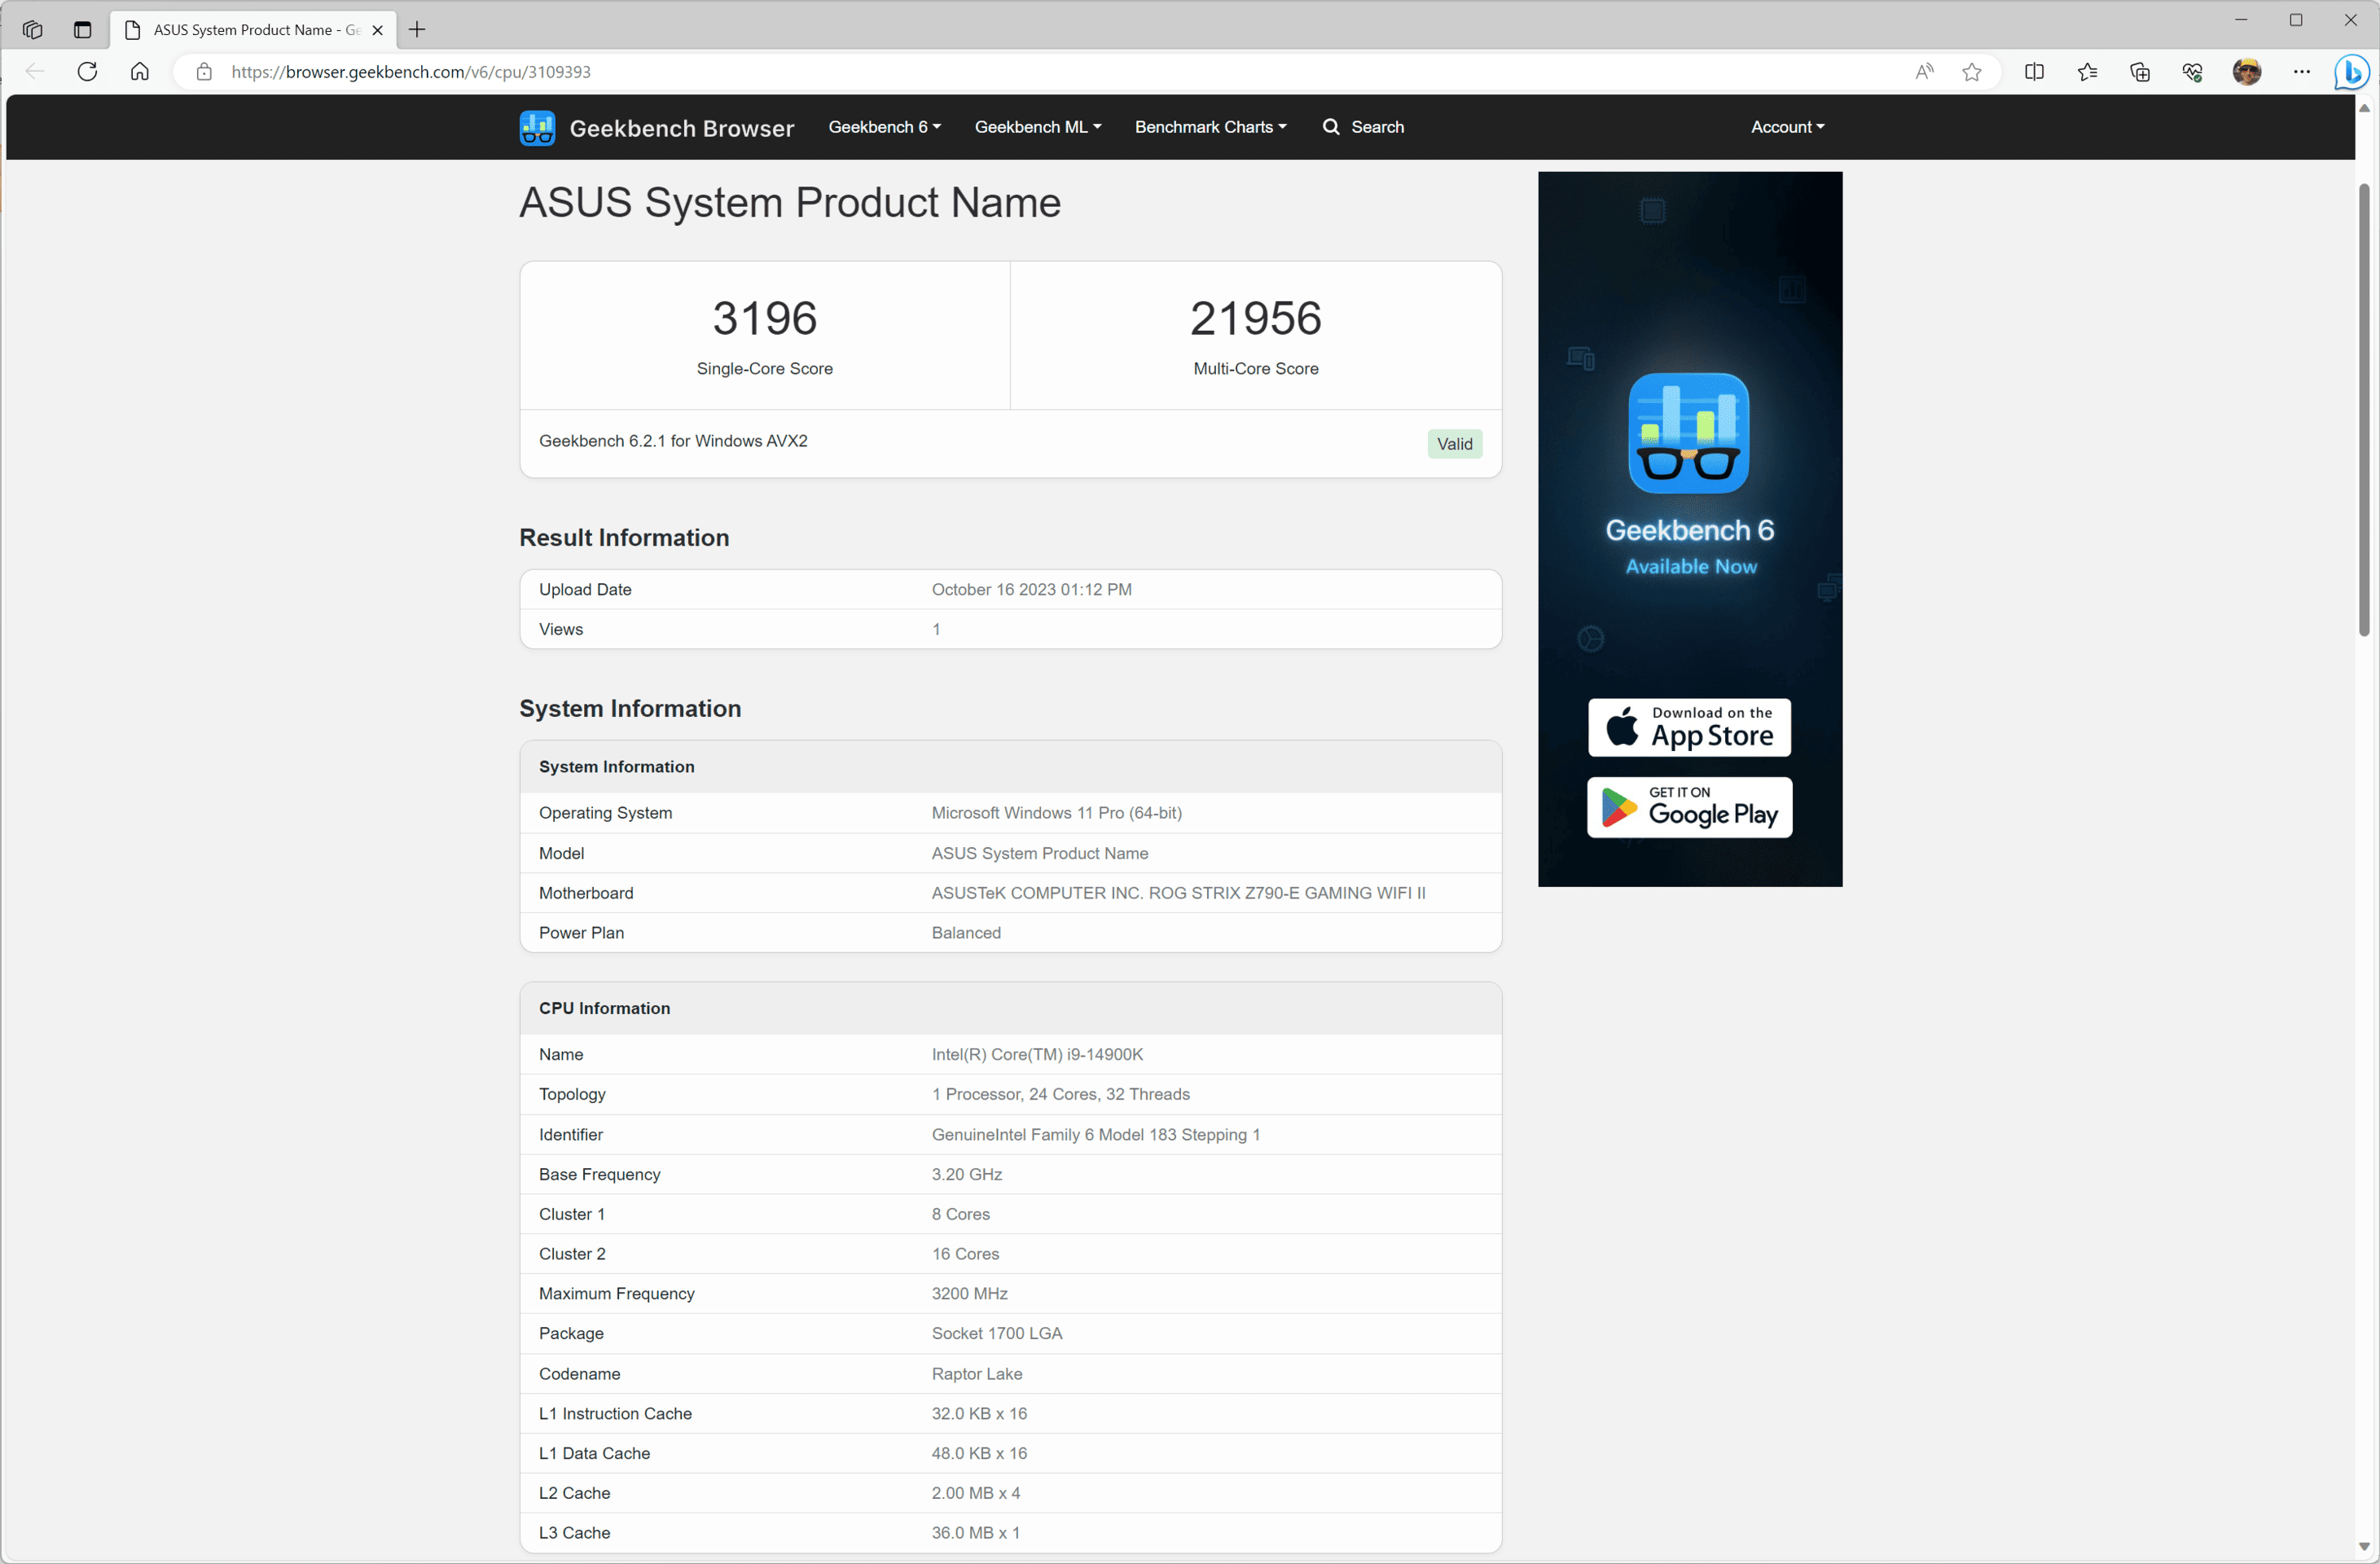Click the browser back arrow icon
Screen dimensions: 2380x1564
pyautogui.click(x=37, y=72)
